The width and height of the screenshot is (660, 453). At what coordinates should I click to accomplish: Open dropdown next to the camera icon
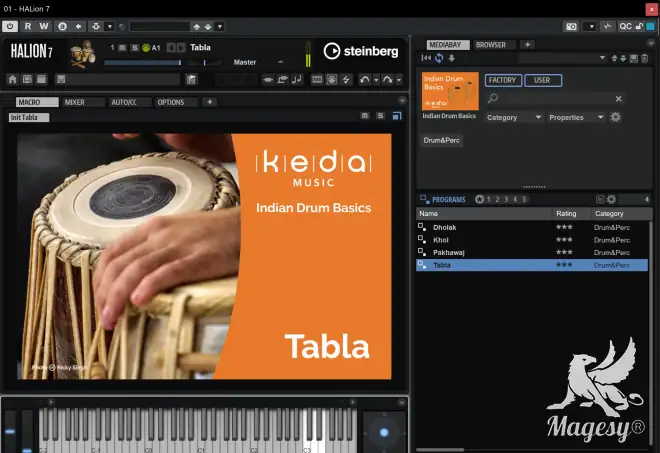591,27
